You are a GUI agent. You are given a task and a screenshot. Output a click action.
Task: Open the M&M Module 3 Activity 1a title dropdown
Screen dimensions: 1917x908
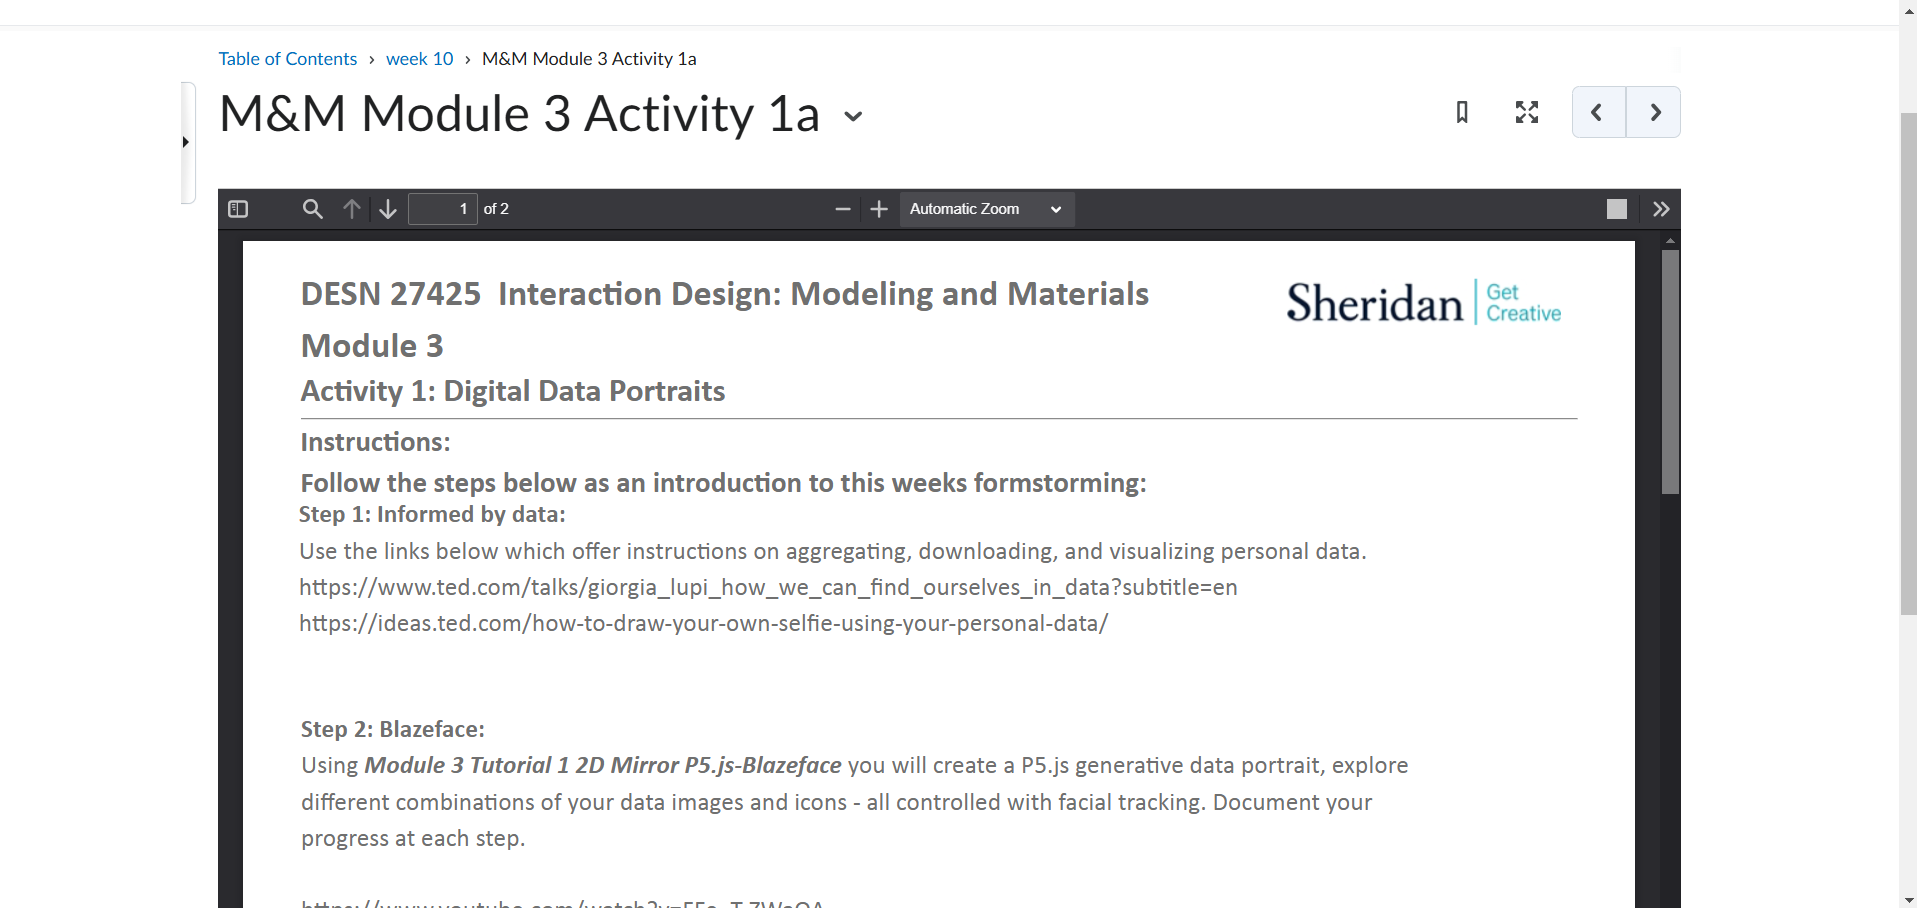pyautogui.click(x=852, y=117)
